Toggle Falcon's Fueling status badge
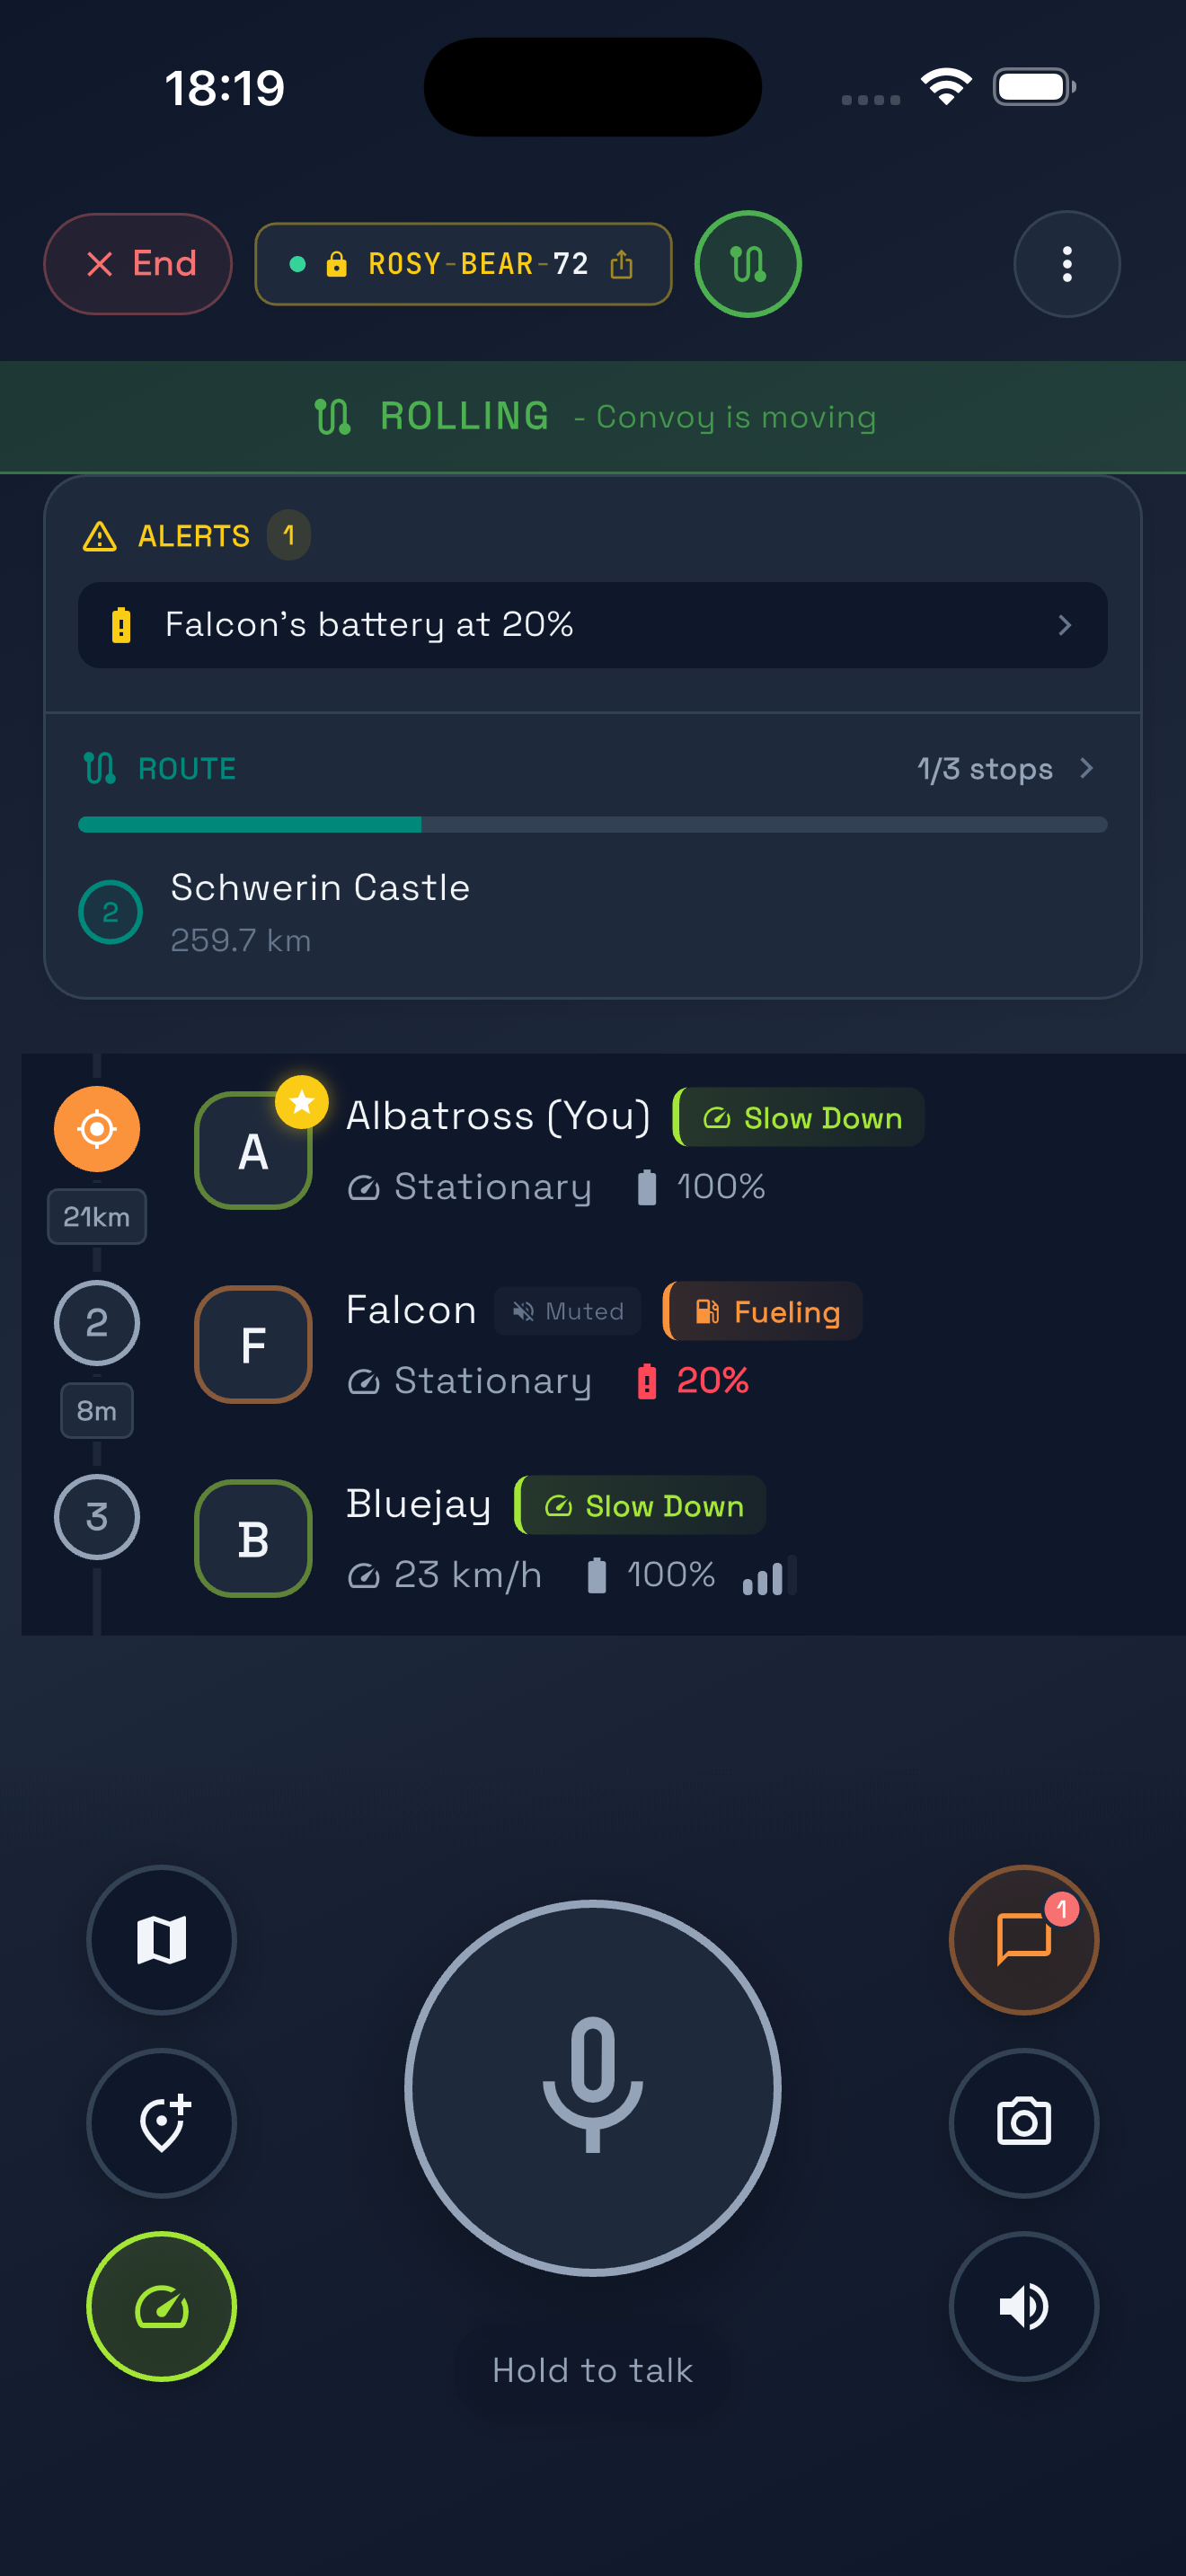Viewport: 1186px width, 2576px height. [x=760, y=1311]
